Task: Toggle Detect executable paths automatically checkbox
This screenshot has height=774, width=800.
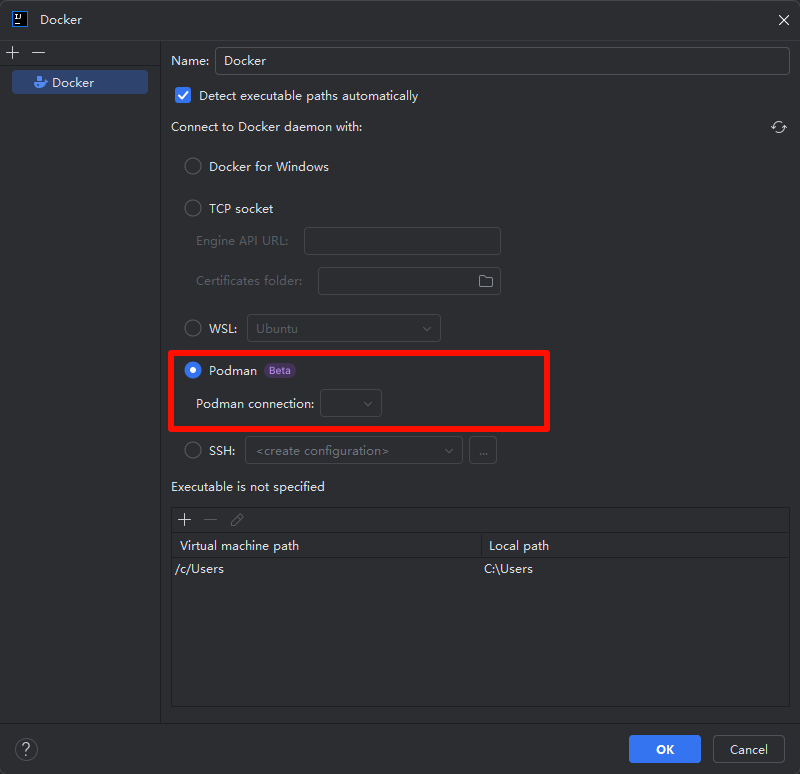Action: pyautogui.click(x=183, y=96)
